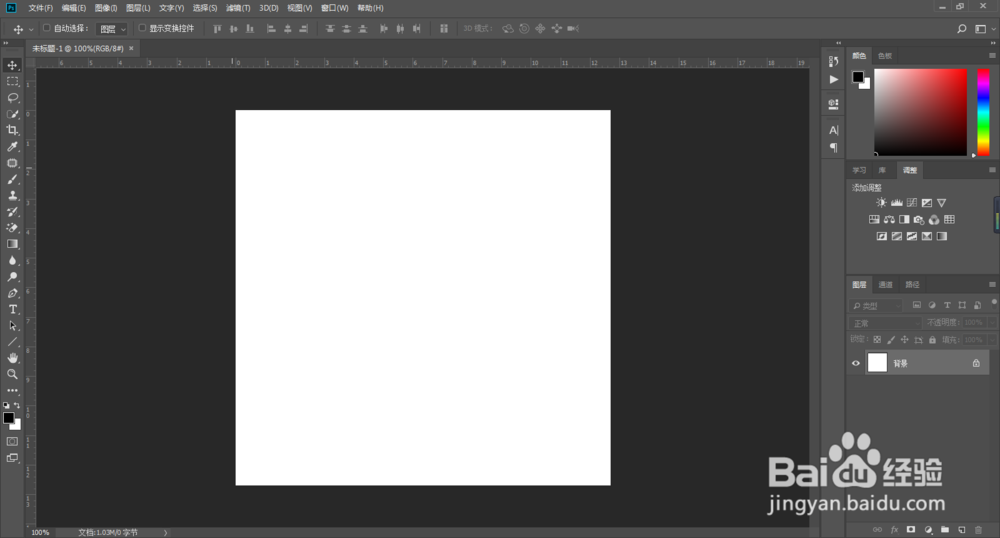Select the Brush tool

(12, 179)
